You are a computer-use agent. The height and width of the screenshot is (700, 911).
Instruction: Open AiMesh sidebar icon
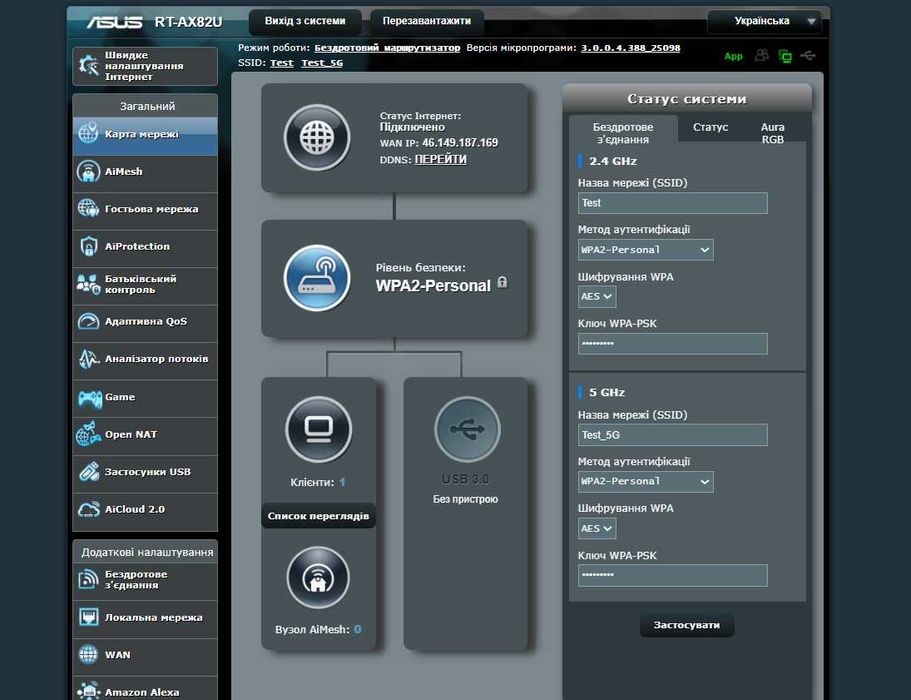(x=88, y=171)
